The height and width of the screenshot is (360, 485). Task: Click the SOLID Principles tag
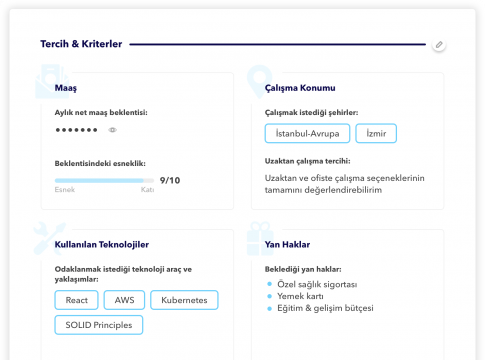(x=99, y=325)
